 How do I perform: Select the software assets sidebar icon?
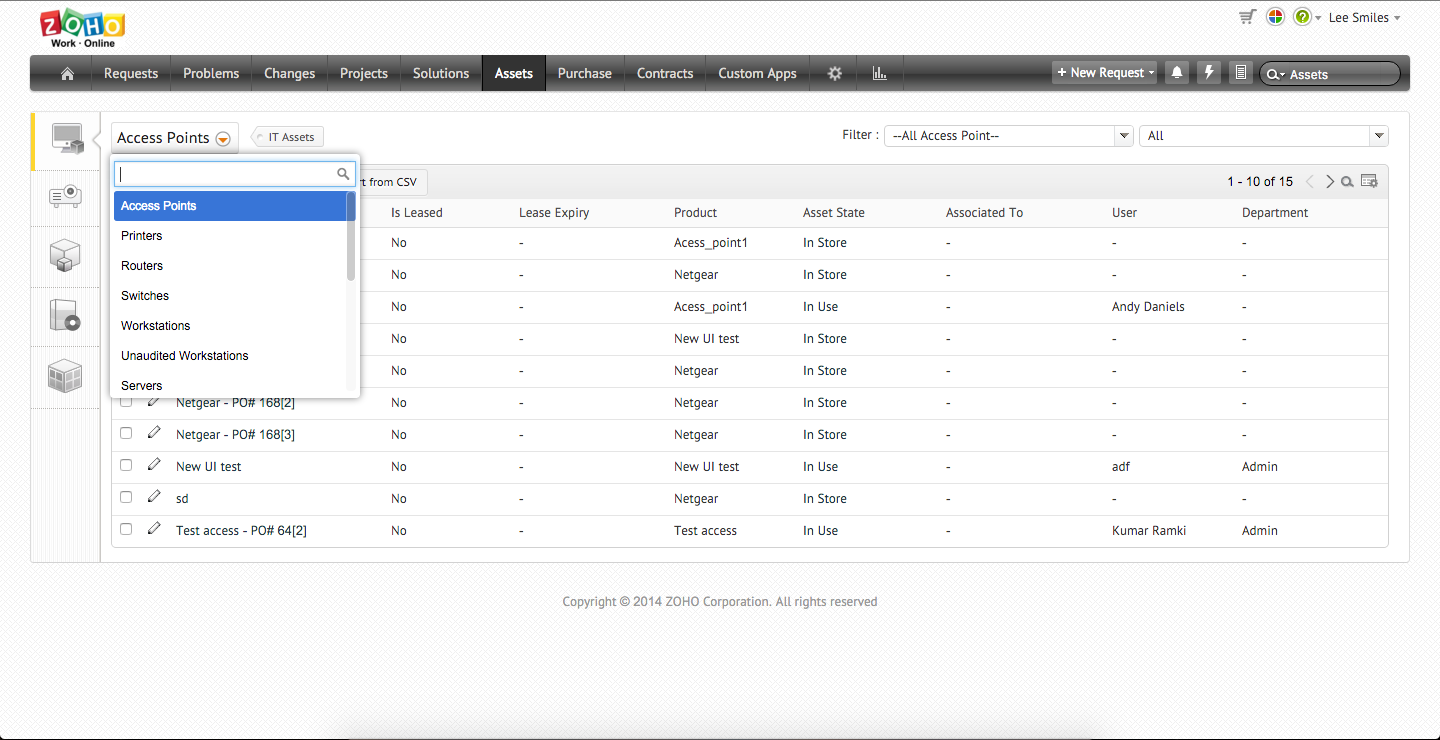click(65, 316)
